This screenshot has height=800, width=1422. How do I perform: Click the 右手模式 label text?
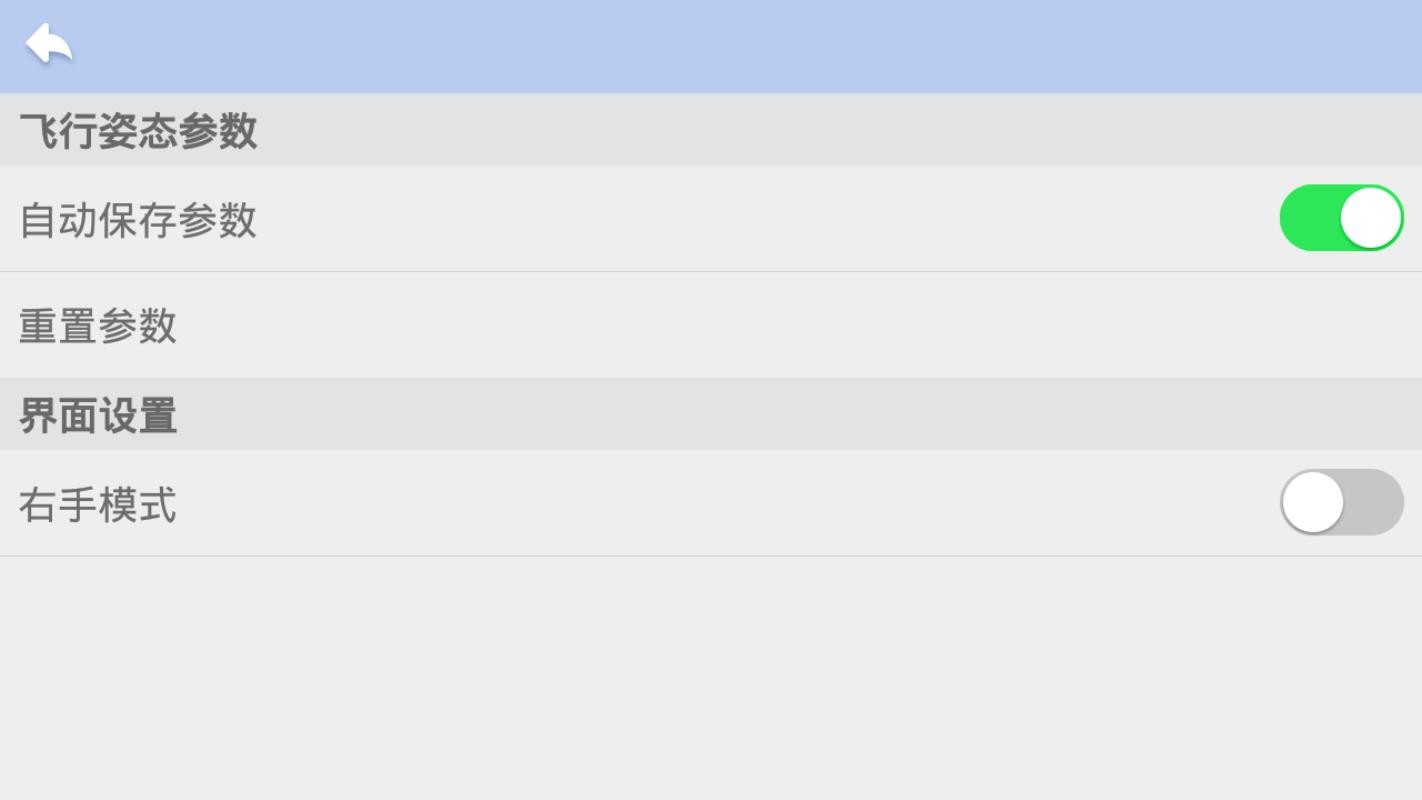98,505
